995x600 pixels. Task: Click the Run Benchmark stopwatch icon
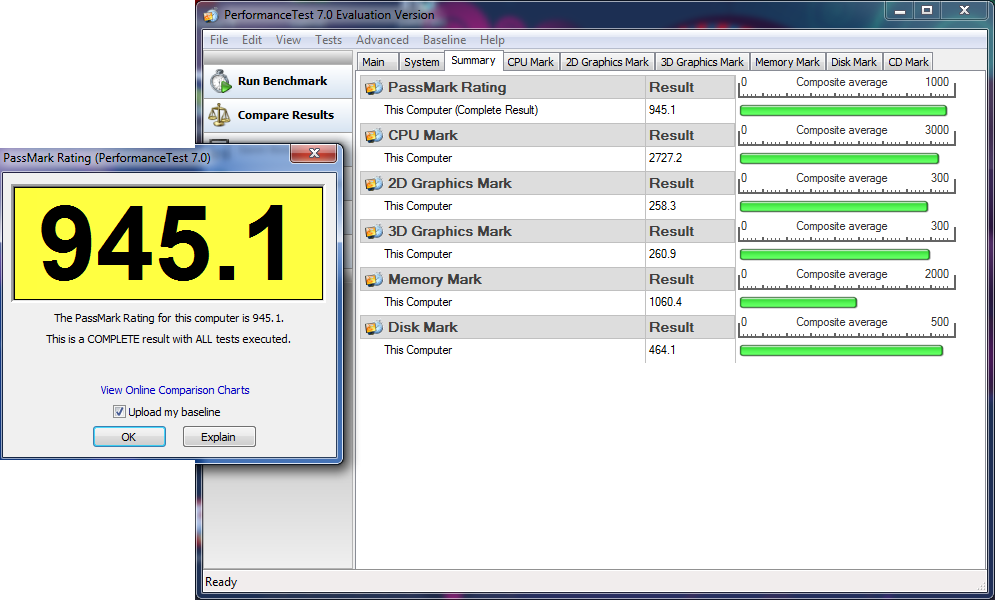(220, 81)
